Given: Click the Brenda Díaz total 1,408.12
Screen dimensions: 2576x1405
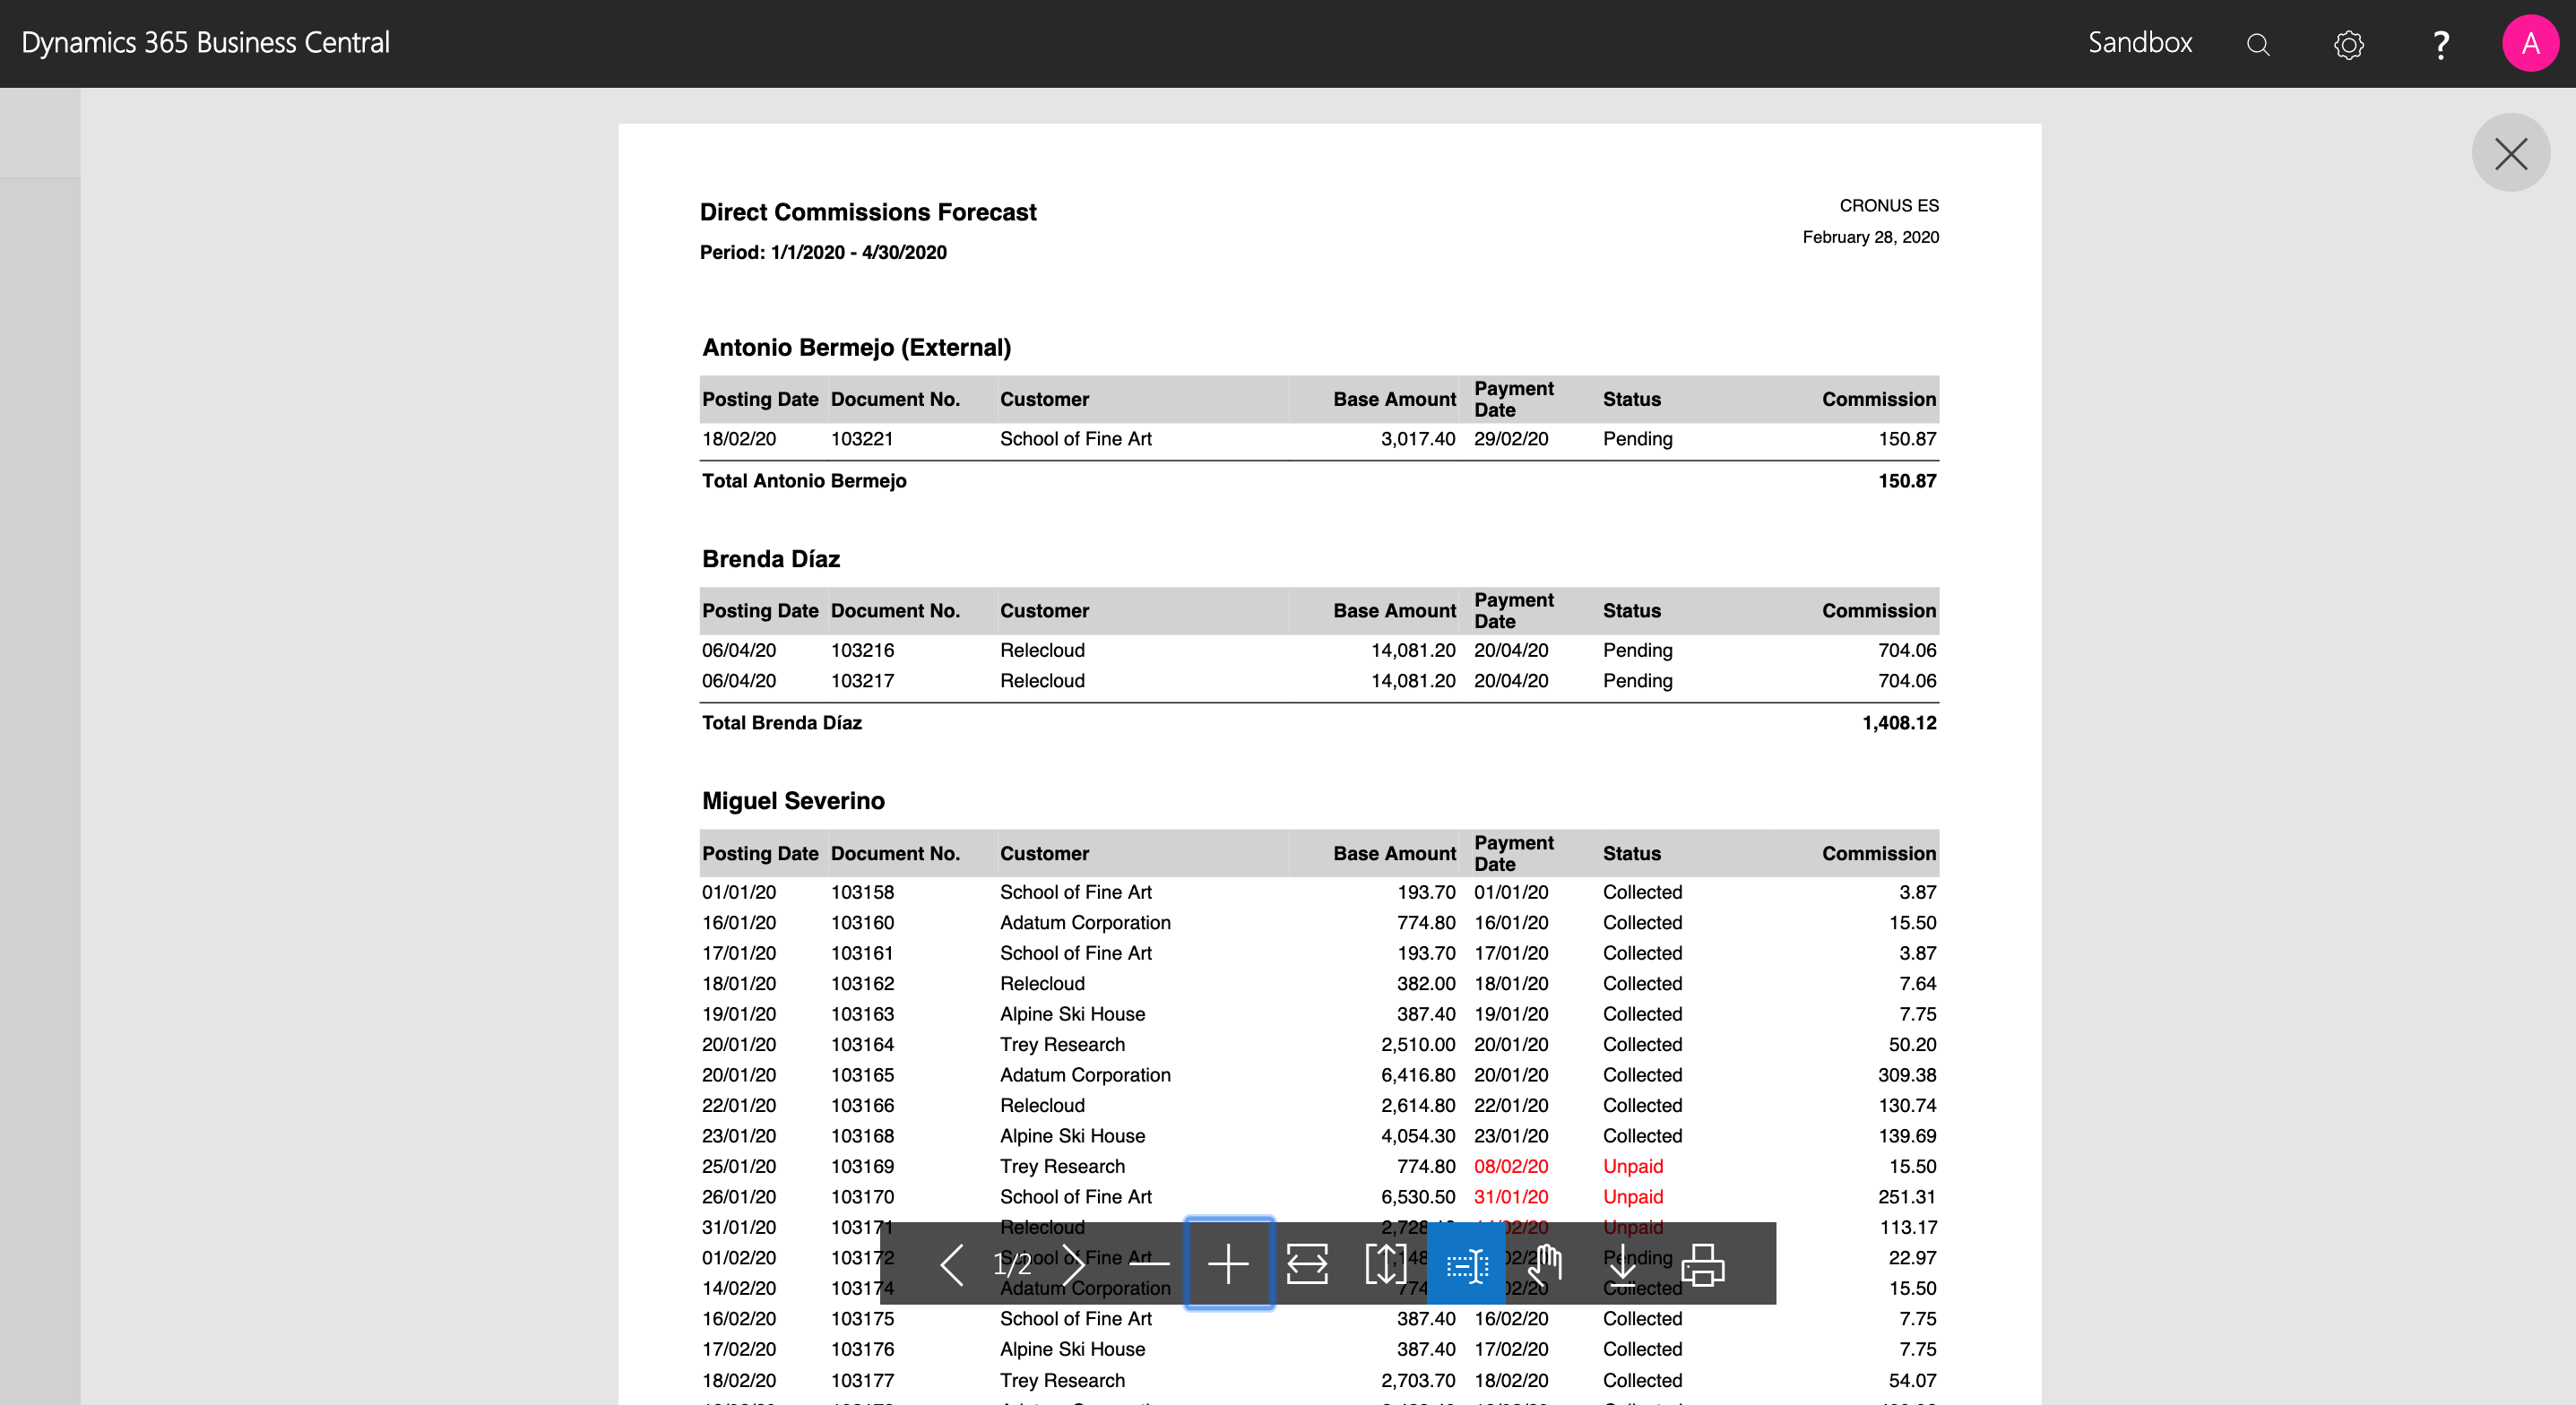Looking at the screenshot, I should pyautogui.click(x=1898, y=722).
